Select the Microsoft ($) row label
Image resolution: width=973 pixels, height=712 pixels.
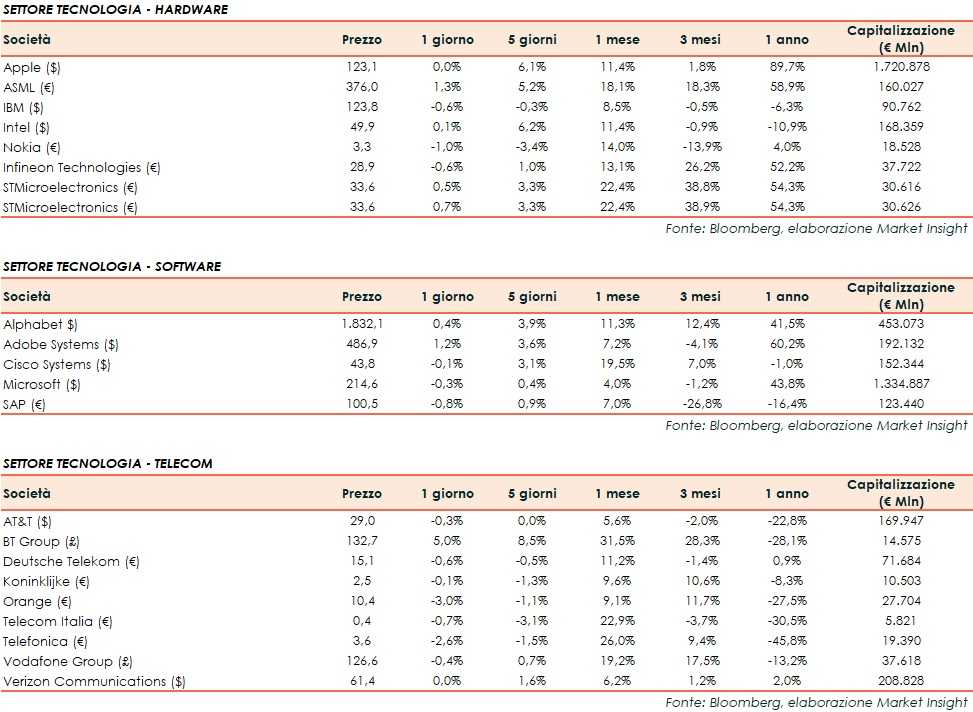point(43,384)
